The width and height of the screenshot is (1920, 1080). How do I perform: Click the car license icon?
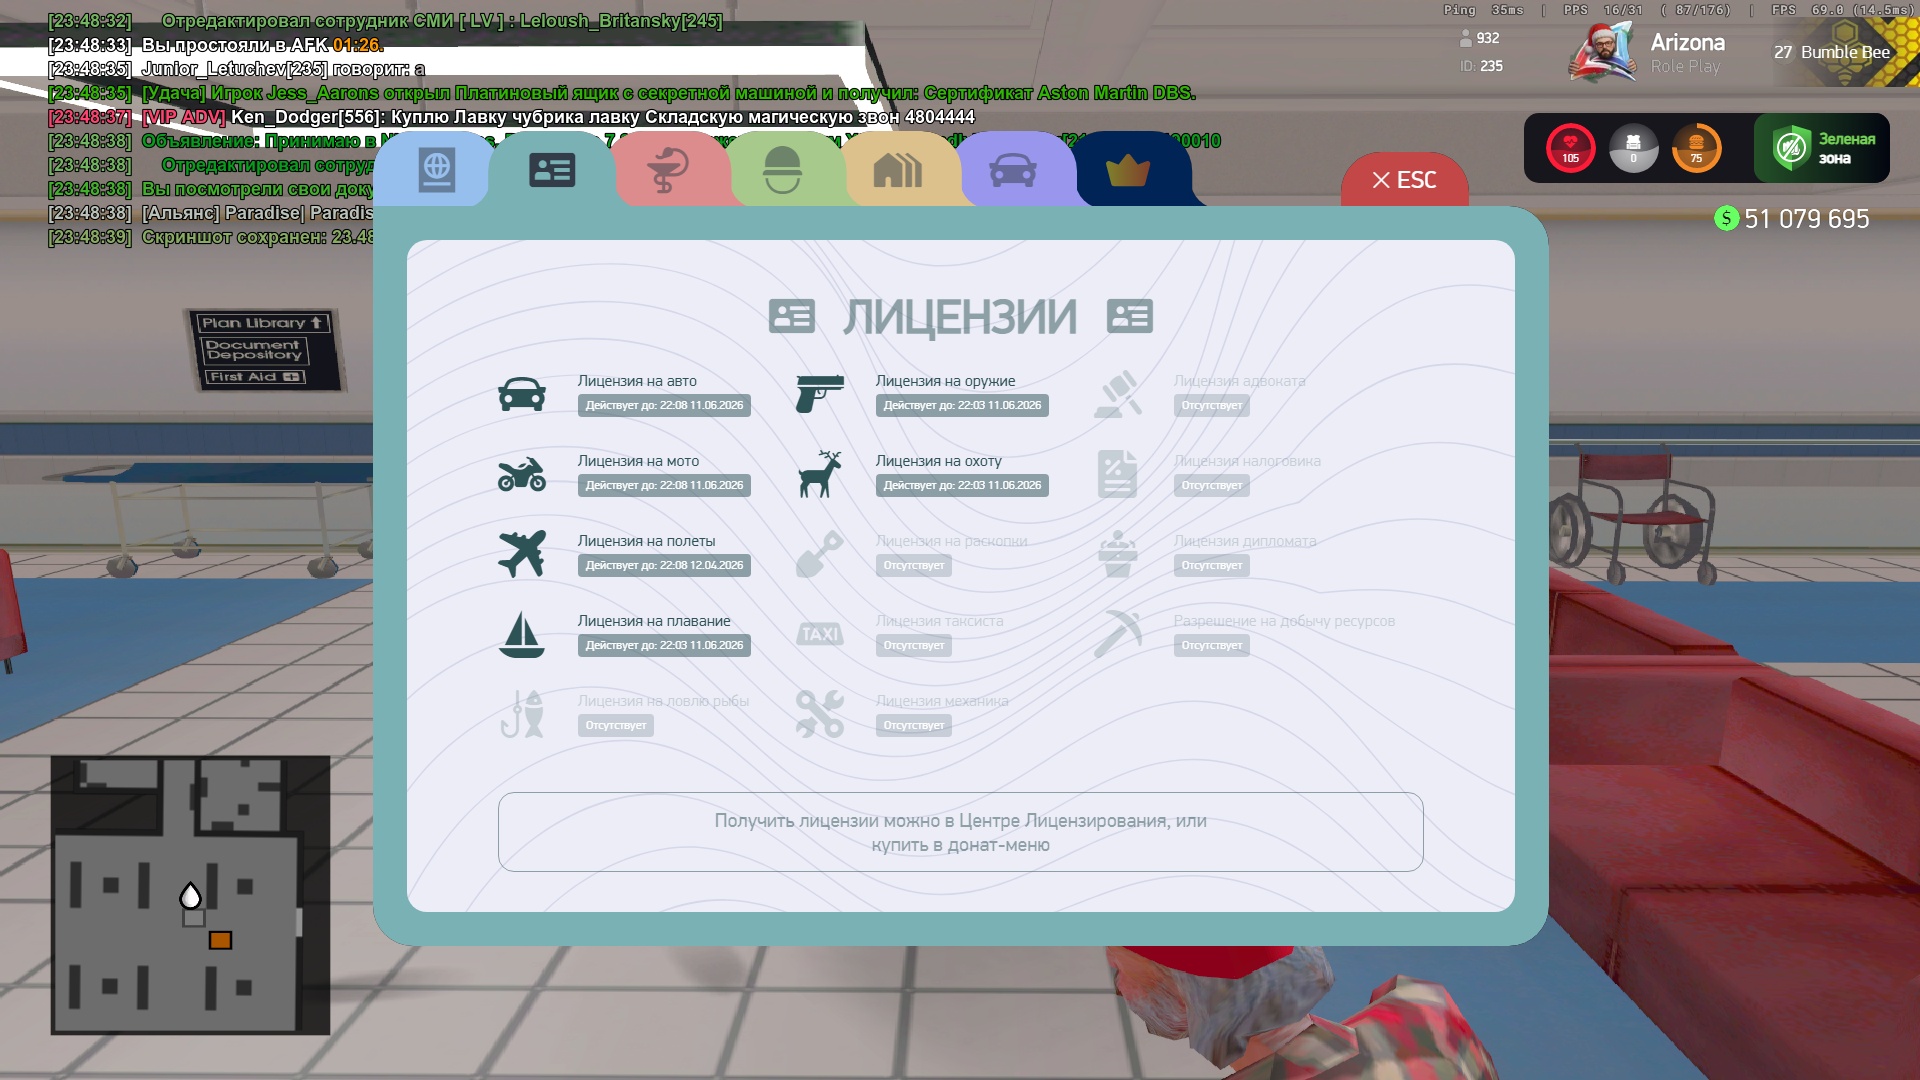coord(522,394)
